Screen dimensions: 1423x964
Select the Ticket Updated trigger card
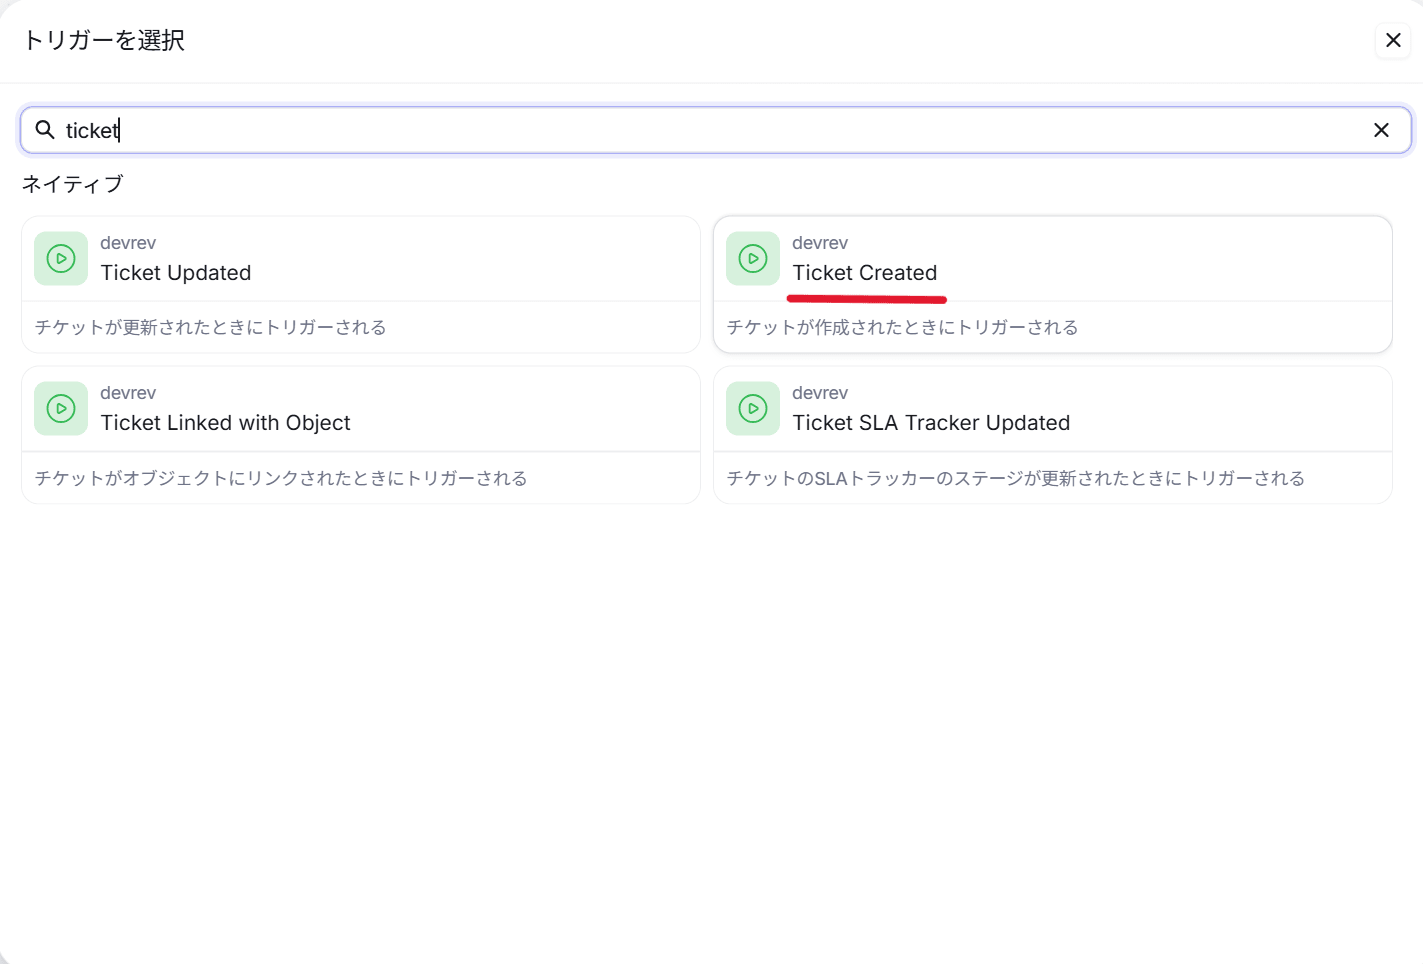pyautogui.click(x=360, y=283)
